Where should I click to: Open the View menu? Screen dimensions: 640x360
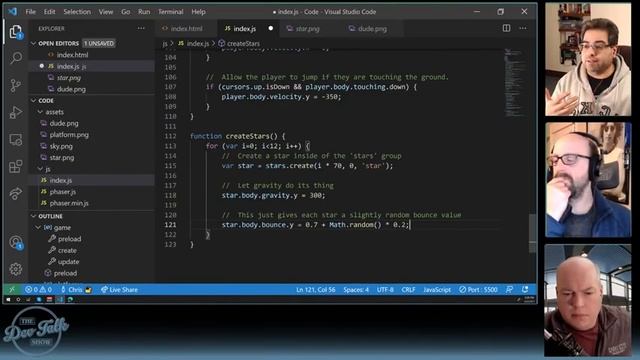[106, 12]
